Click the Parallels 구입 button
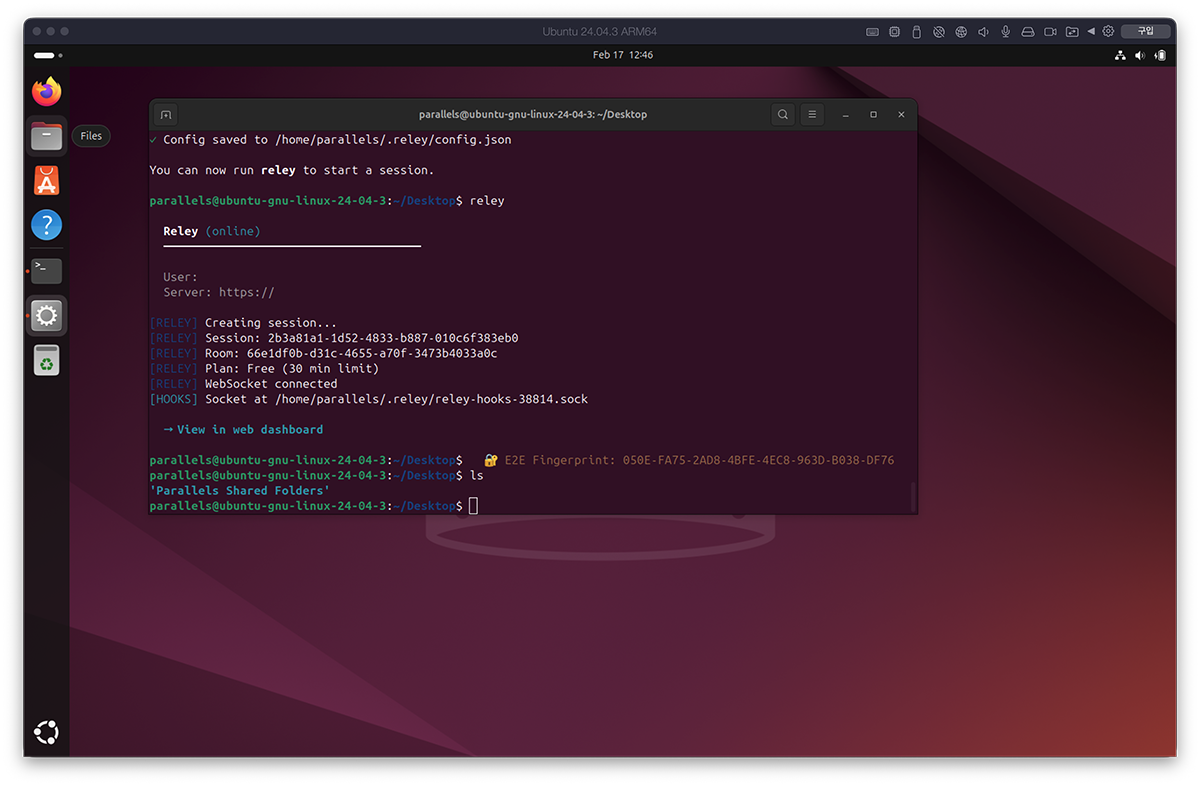This screenshot has width=1200, height=786. (1145, 31)
